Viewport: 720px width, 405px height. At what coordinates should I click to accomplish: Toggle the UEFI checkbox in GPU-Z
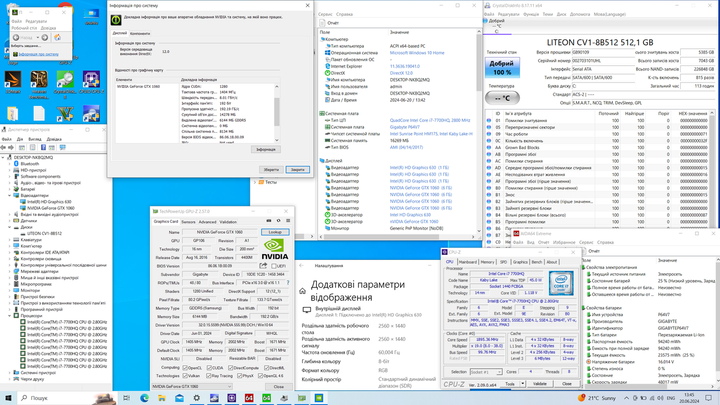pyautogui.click(x=274, y=266)
